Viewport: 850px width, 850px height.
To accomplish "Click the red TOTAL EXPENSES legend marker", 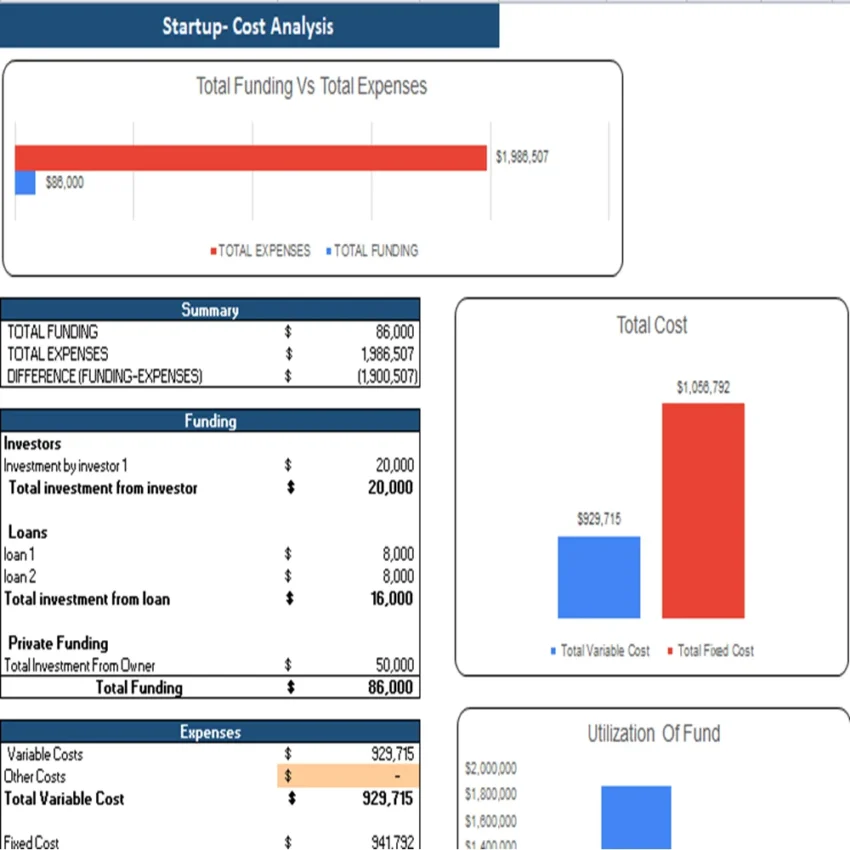I will pos(214,251).
